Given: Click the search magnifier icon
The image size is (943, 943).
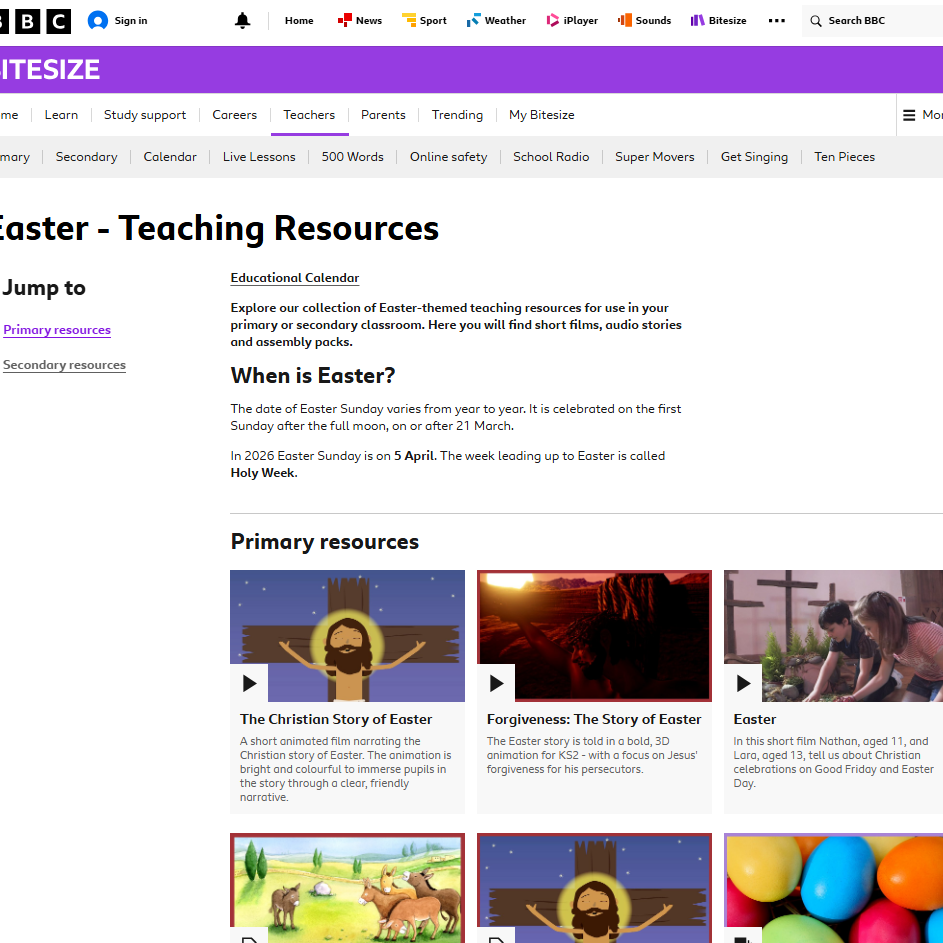Looking at the screenshot, I should tap(816, 21).
